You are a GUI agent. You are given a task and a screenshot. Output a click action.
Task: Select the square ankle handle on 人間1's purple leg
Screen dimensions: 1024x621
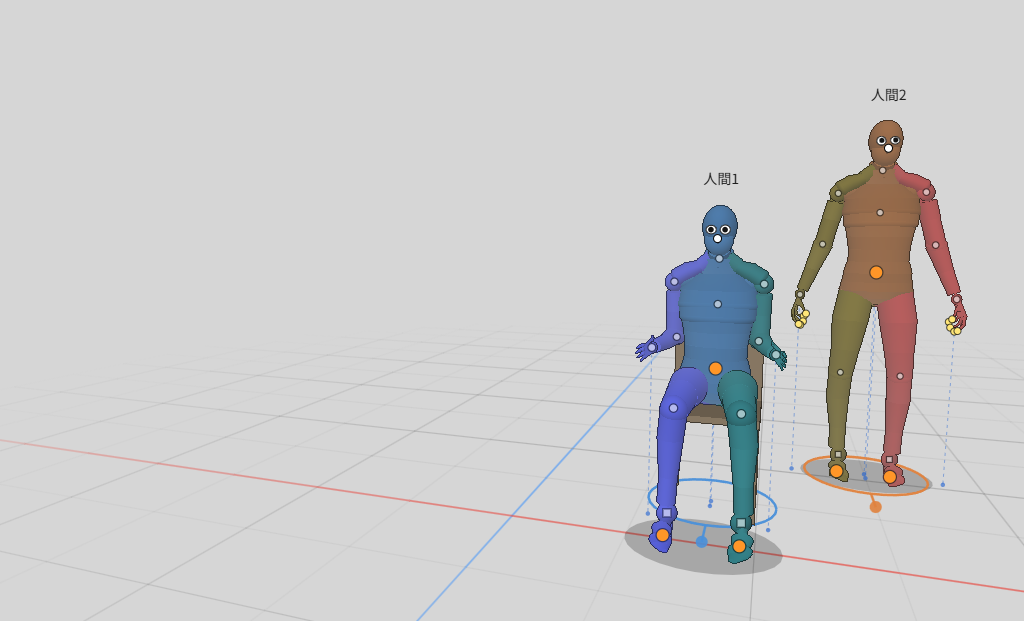[x=667, y=513]
